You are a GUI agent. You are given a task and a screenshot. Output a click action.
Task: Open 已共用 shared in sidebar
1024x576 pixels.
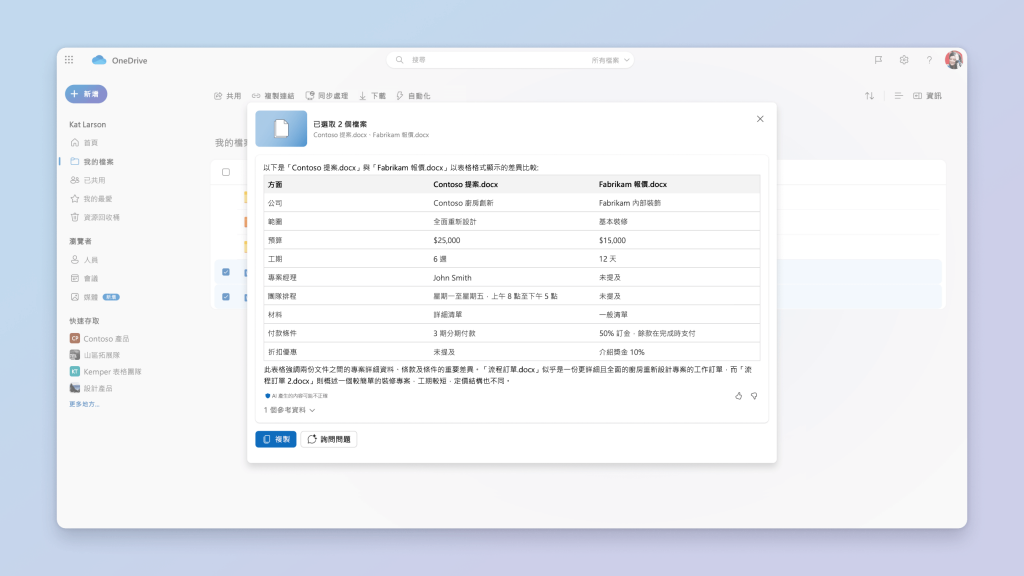[88, 180]
